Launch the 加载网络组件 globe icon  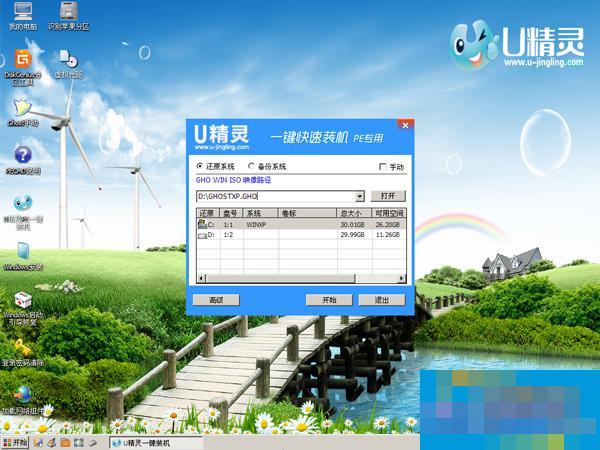click(23, 400)
